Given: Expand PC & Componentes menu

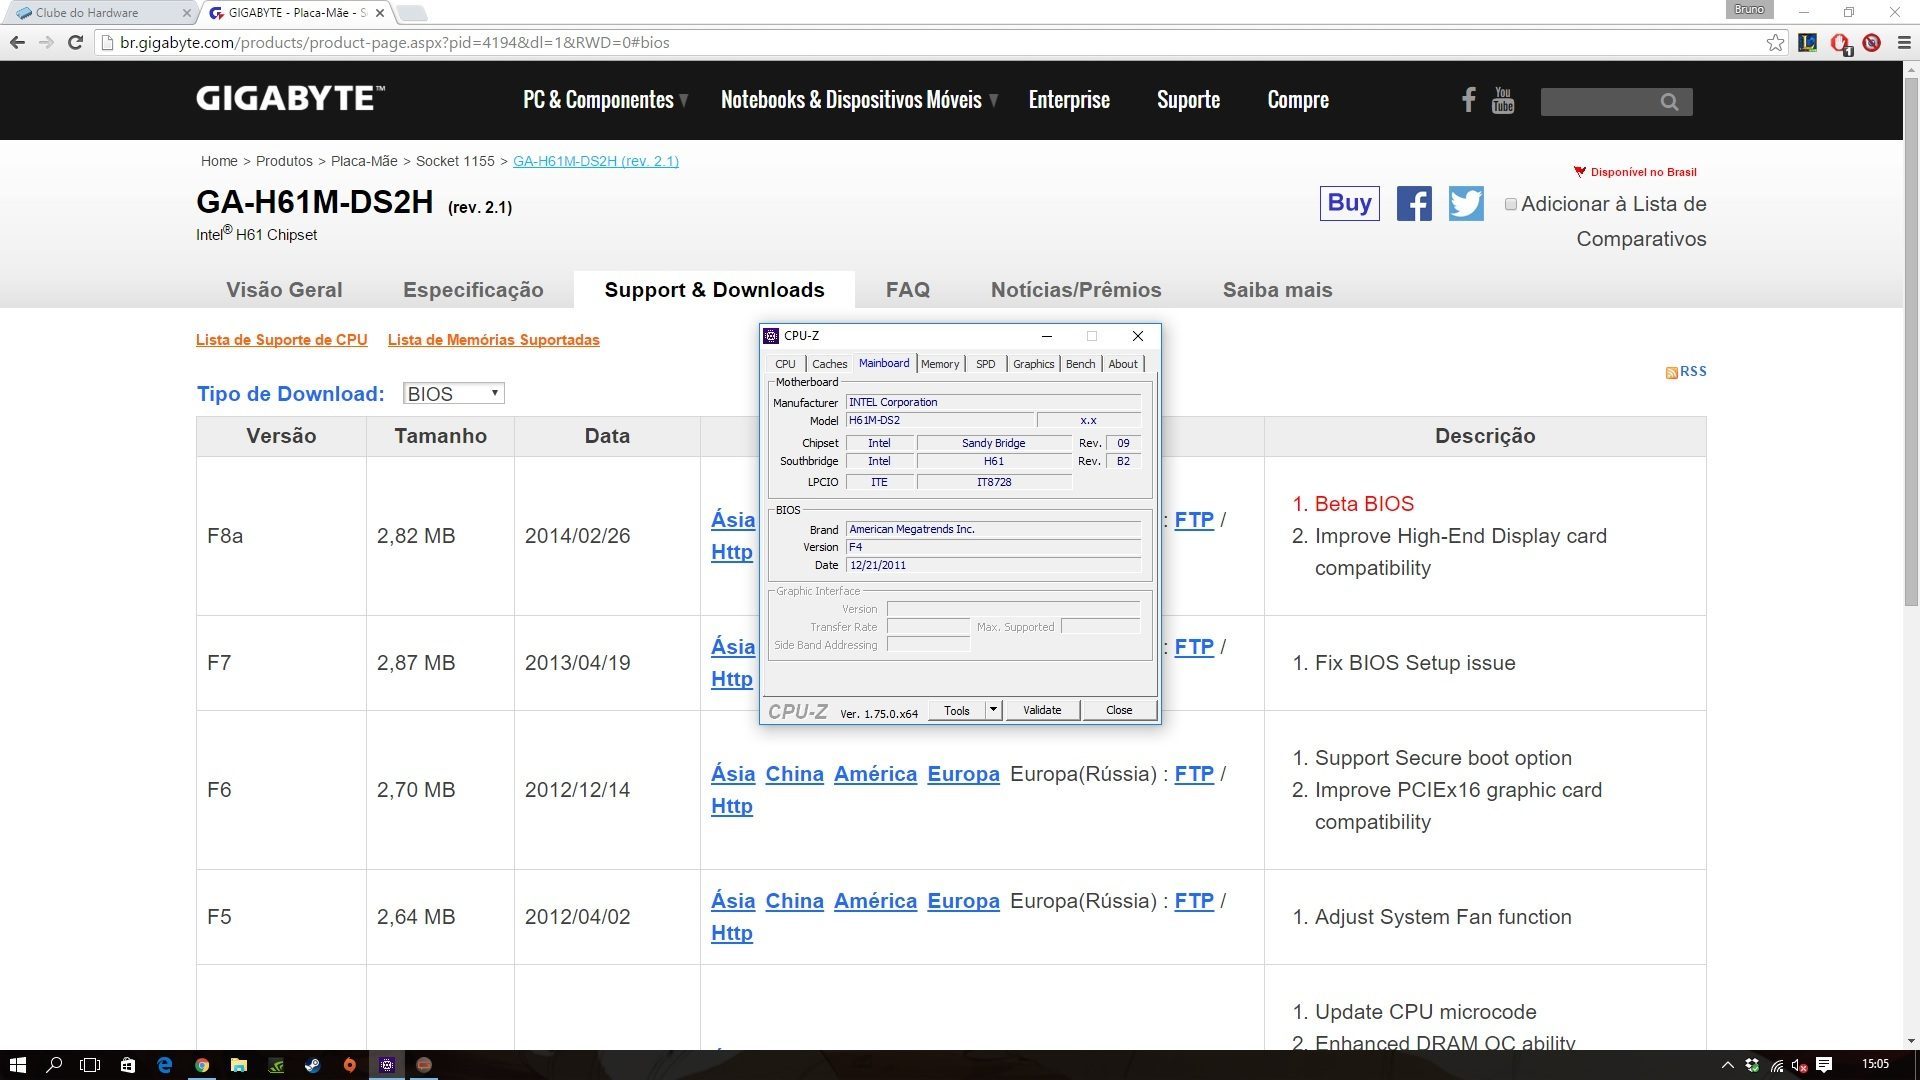Looking at the screenshot, I should coord(605,100).
